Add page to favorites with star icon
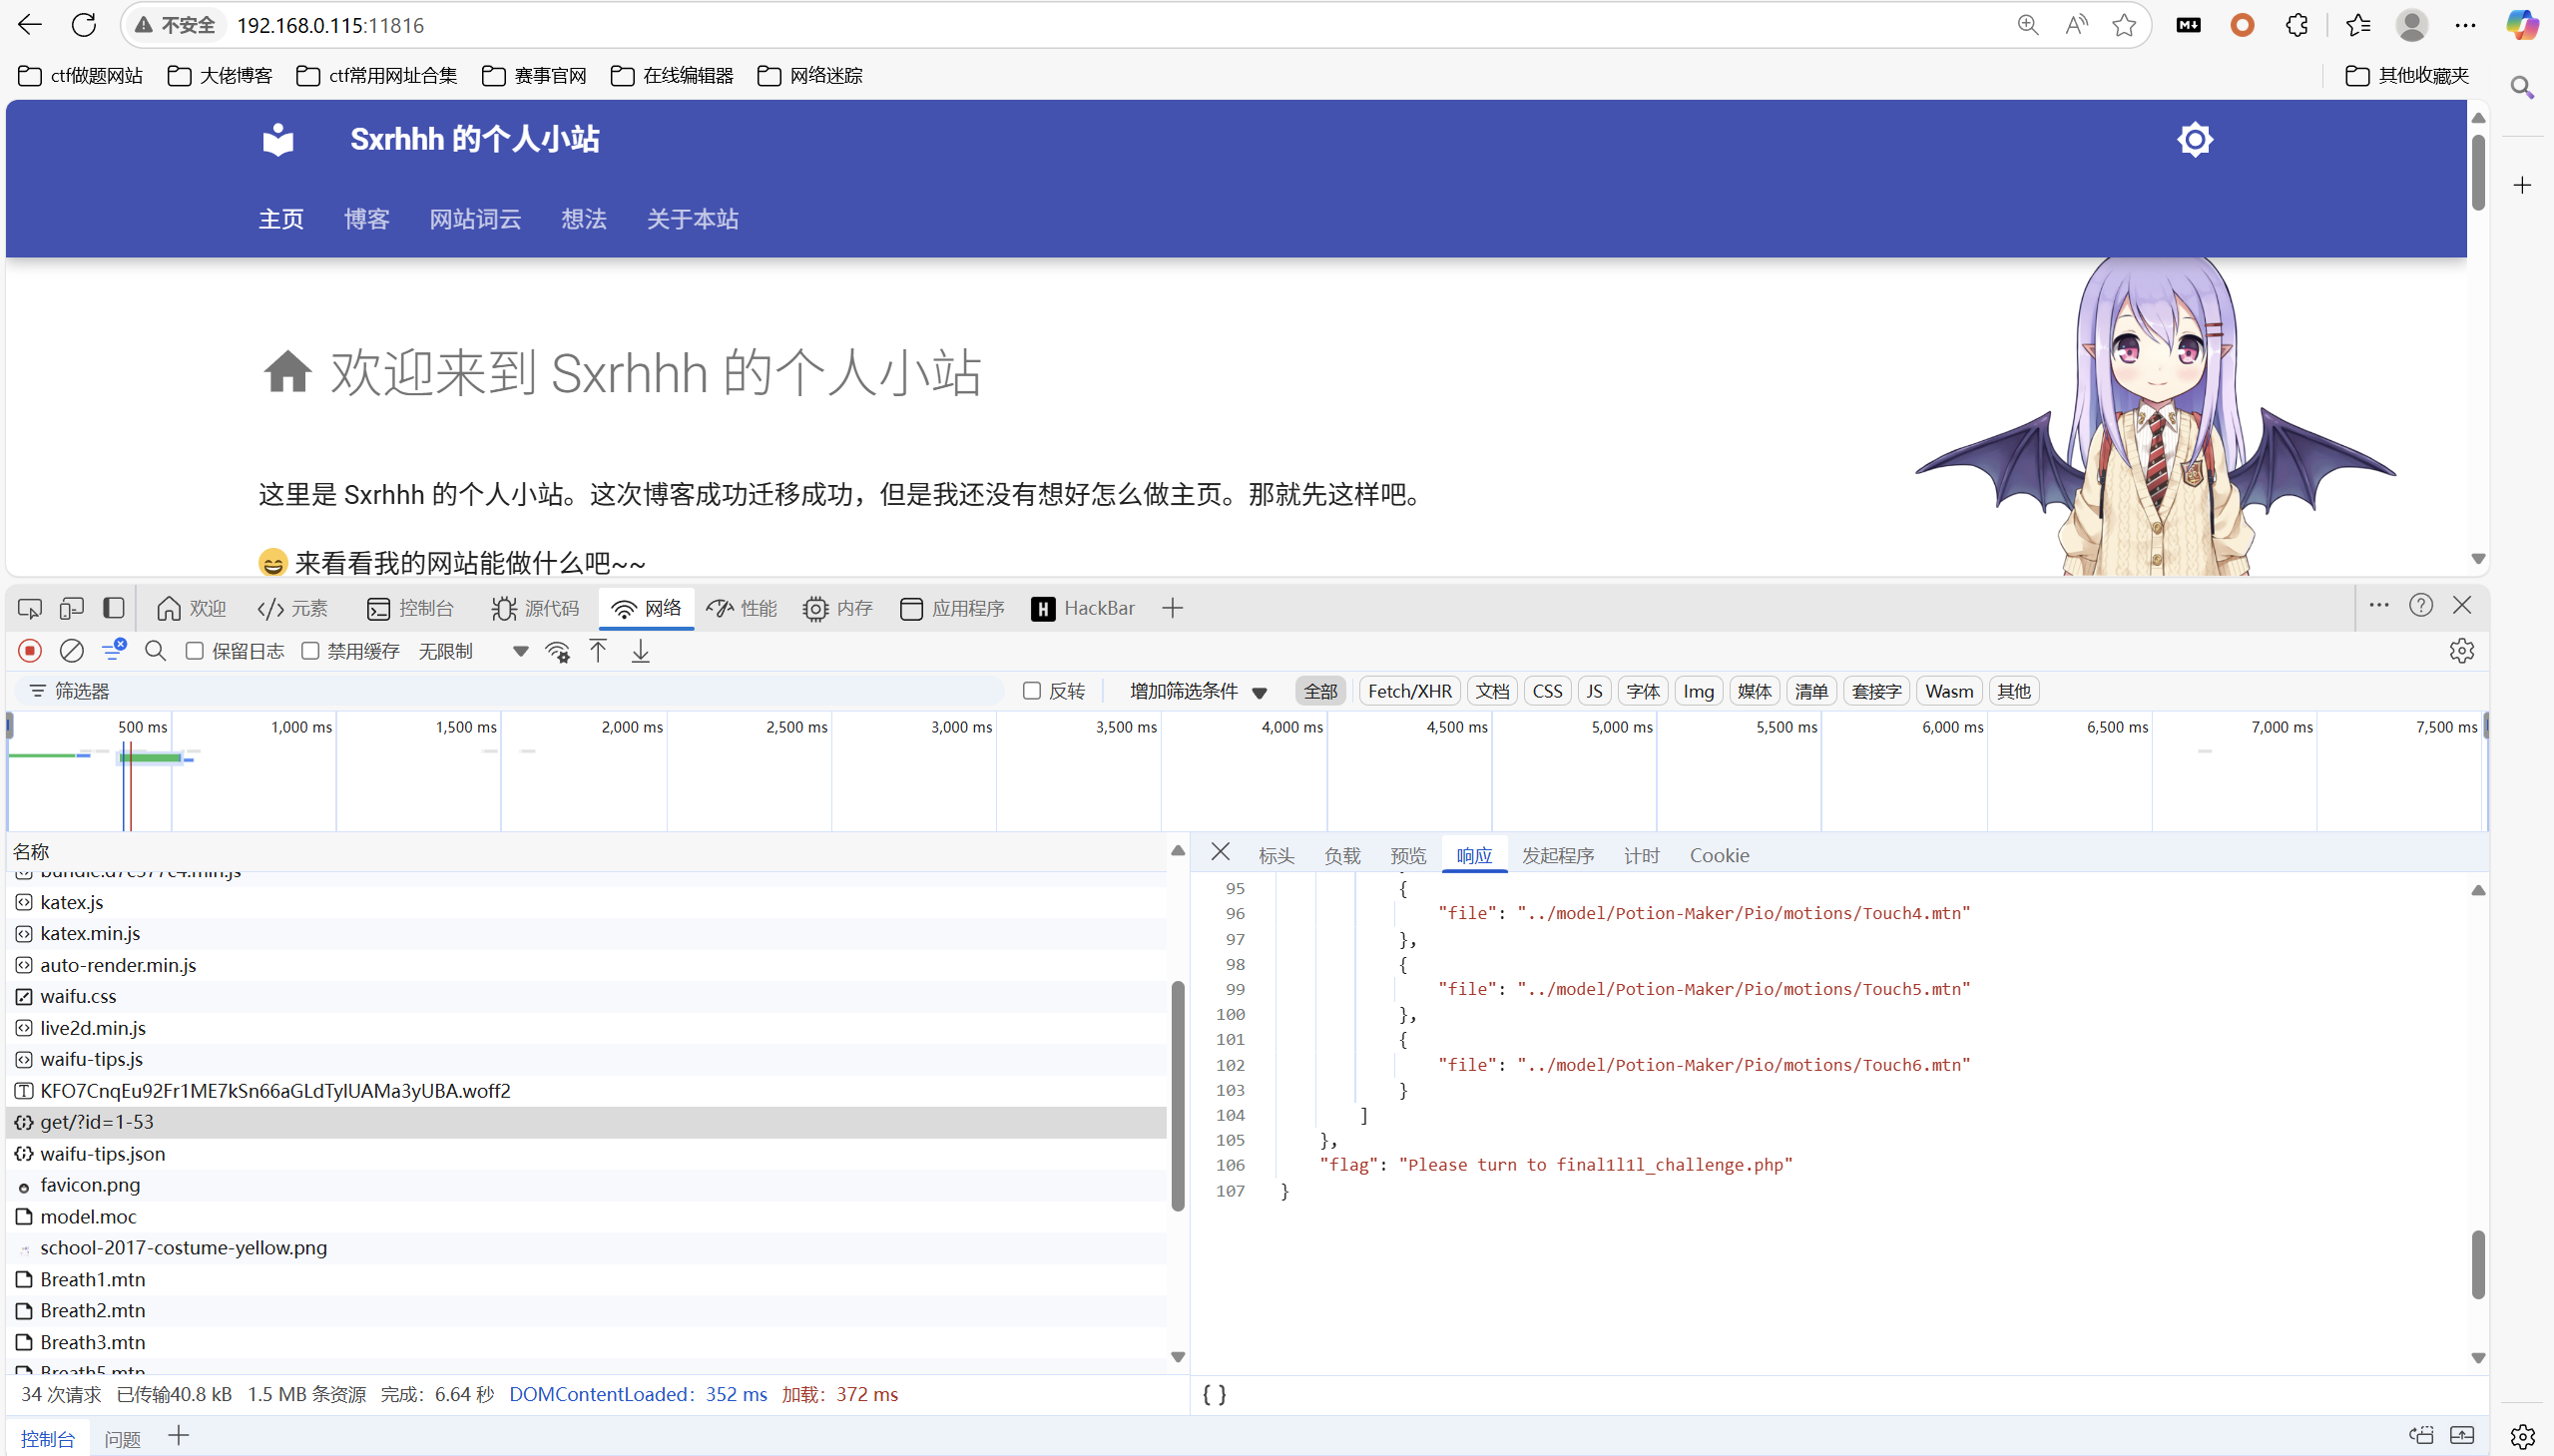This screenshot has height=1456, width=2554. coord(2125,25)
